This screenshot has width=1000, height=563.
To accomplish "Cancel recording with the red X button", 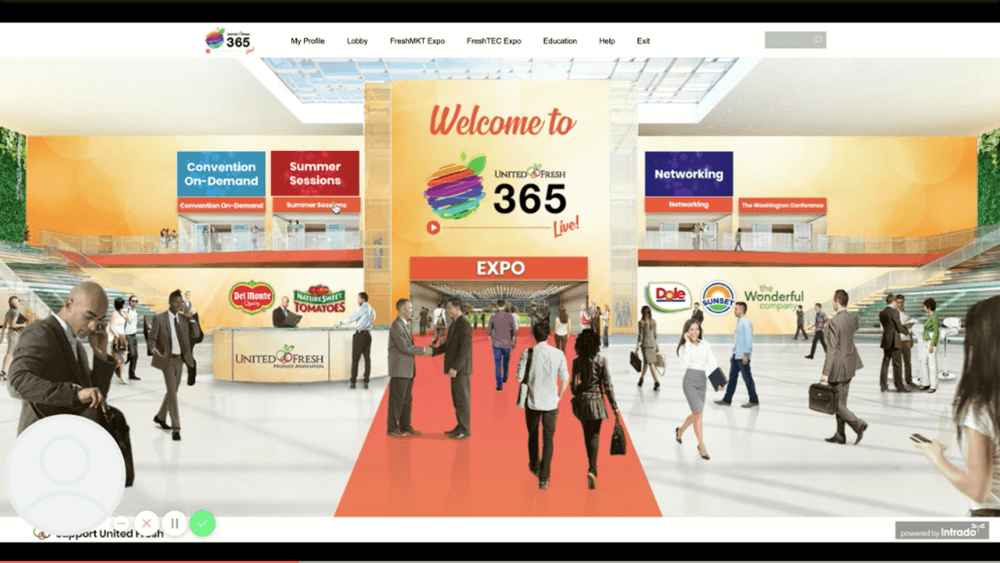I will point(147,523).
